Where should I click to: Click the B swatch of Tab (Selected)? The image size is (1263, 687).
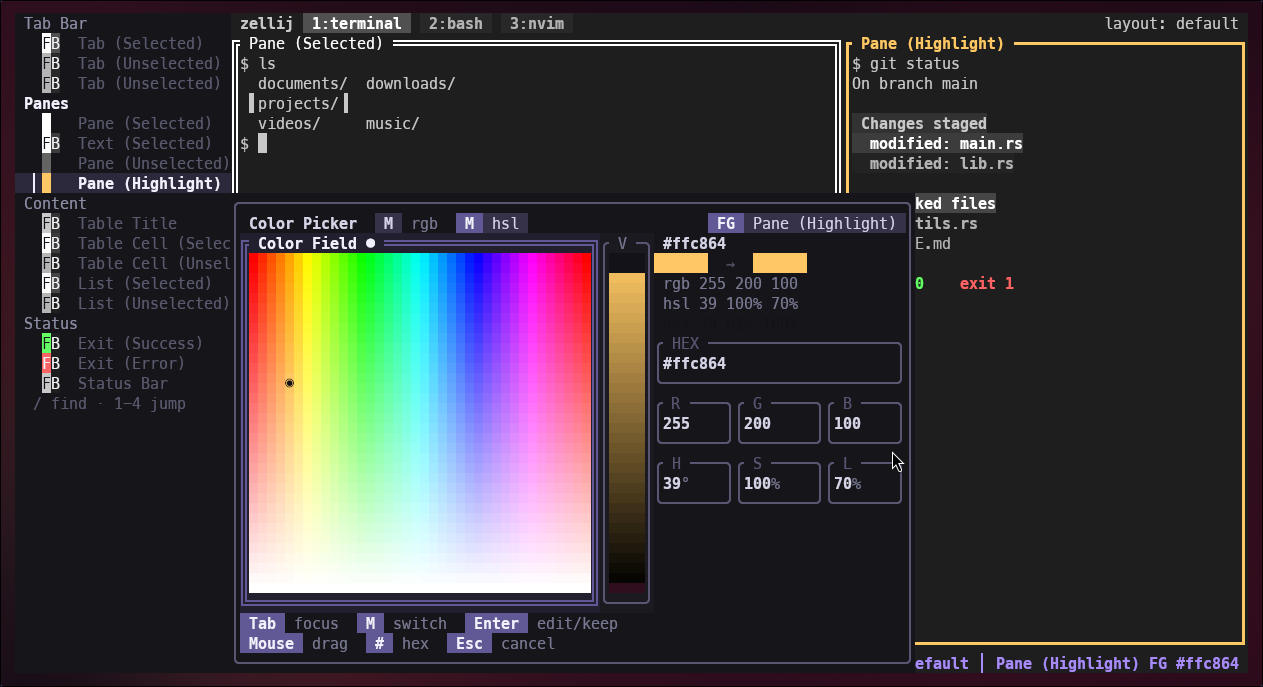pos(55,43)
